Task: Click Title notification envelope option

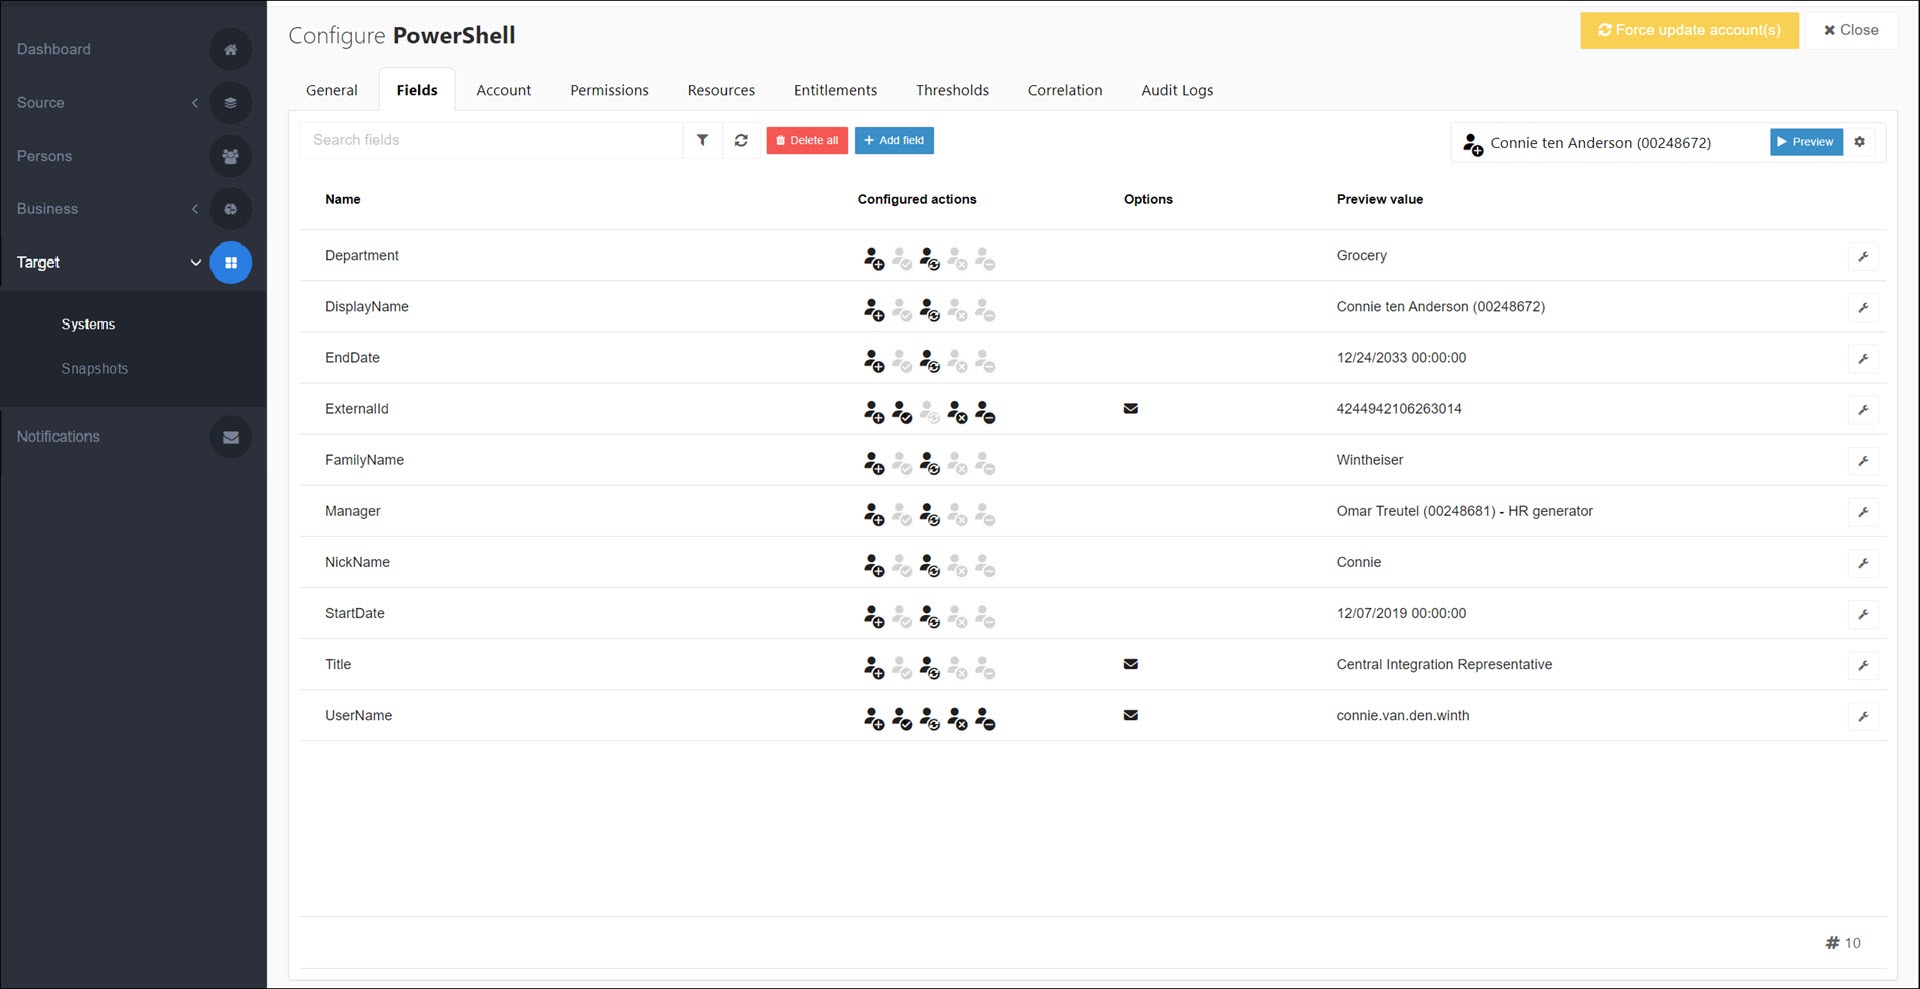Action: [x=1130, y=664]
